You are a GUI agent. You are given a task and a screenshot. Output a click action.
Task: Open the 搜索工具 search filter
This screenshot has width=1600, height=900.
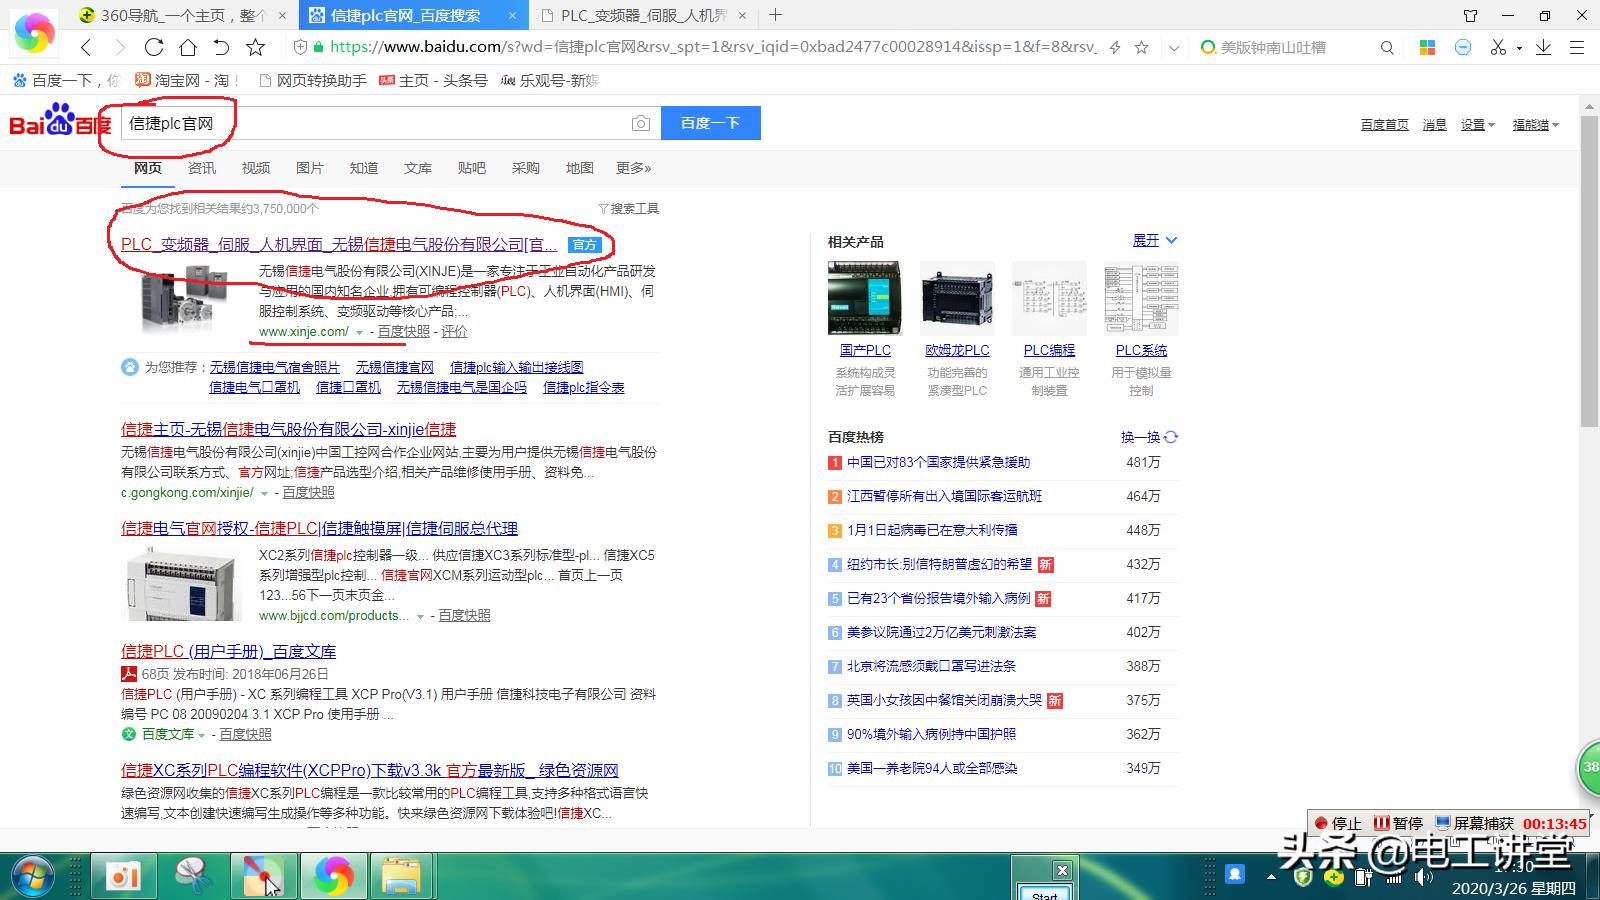point(628,209)
